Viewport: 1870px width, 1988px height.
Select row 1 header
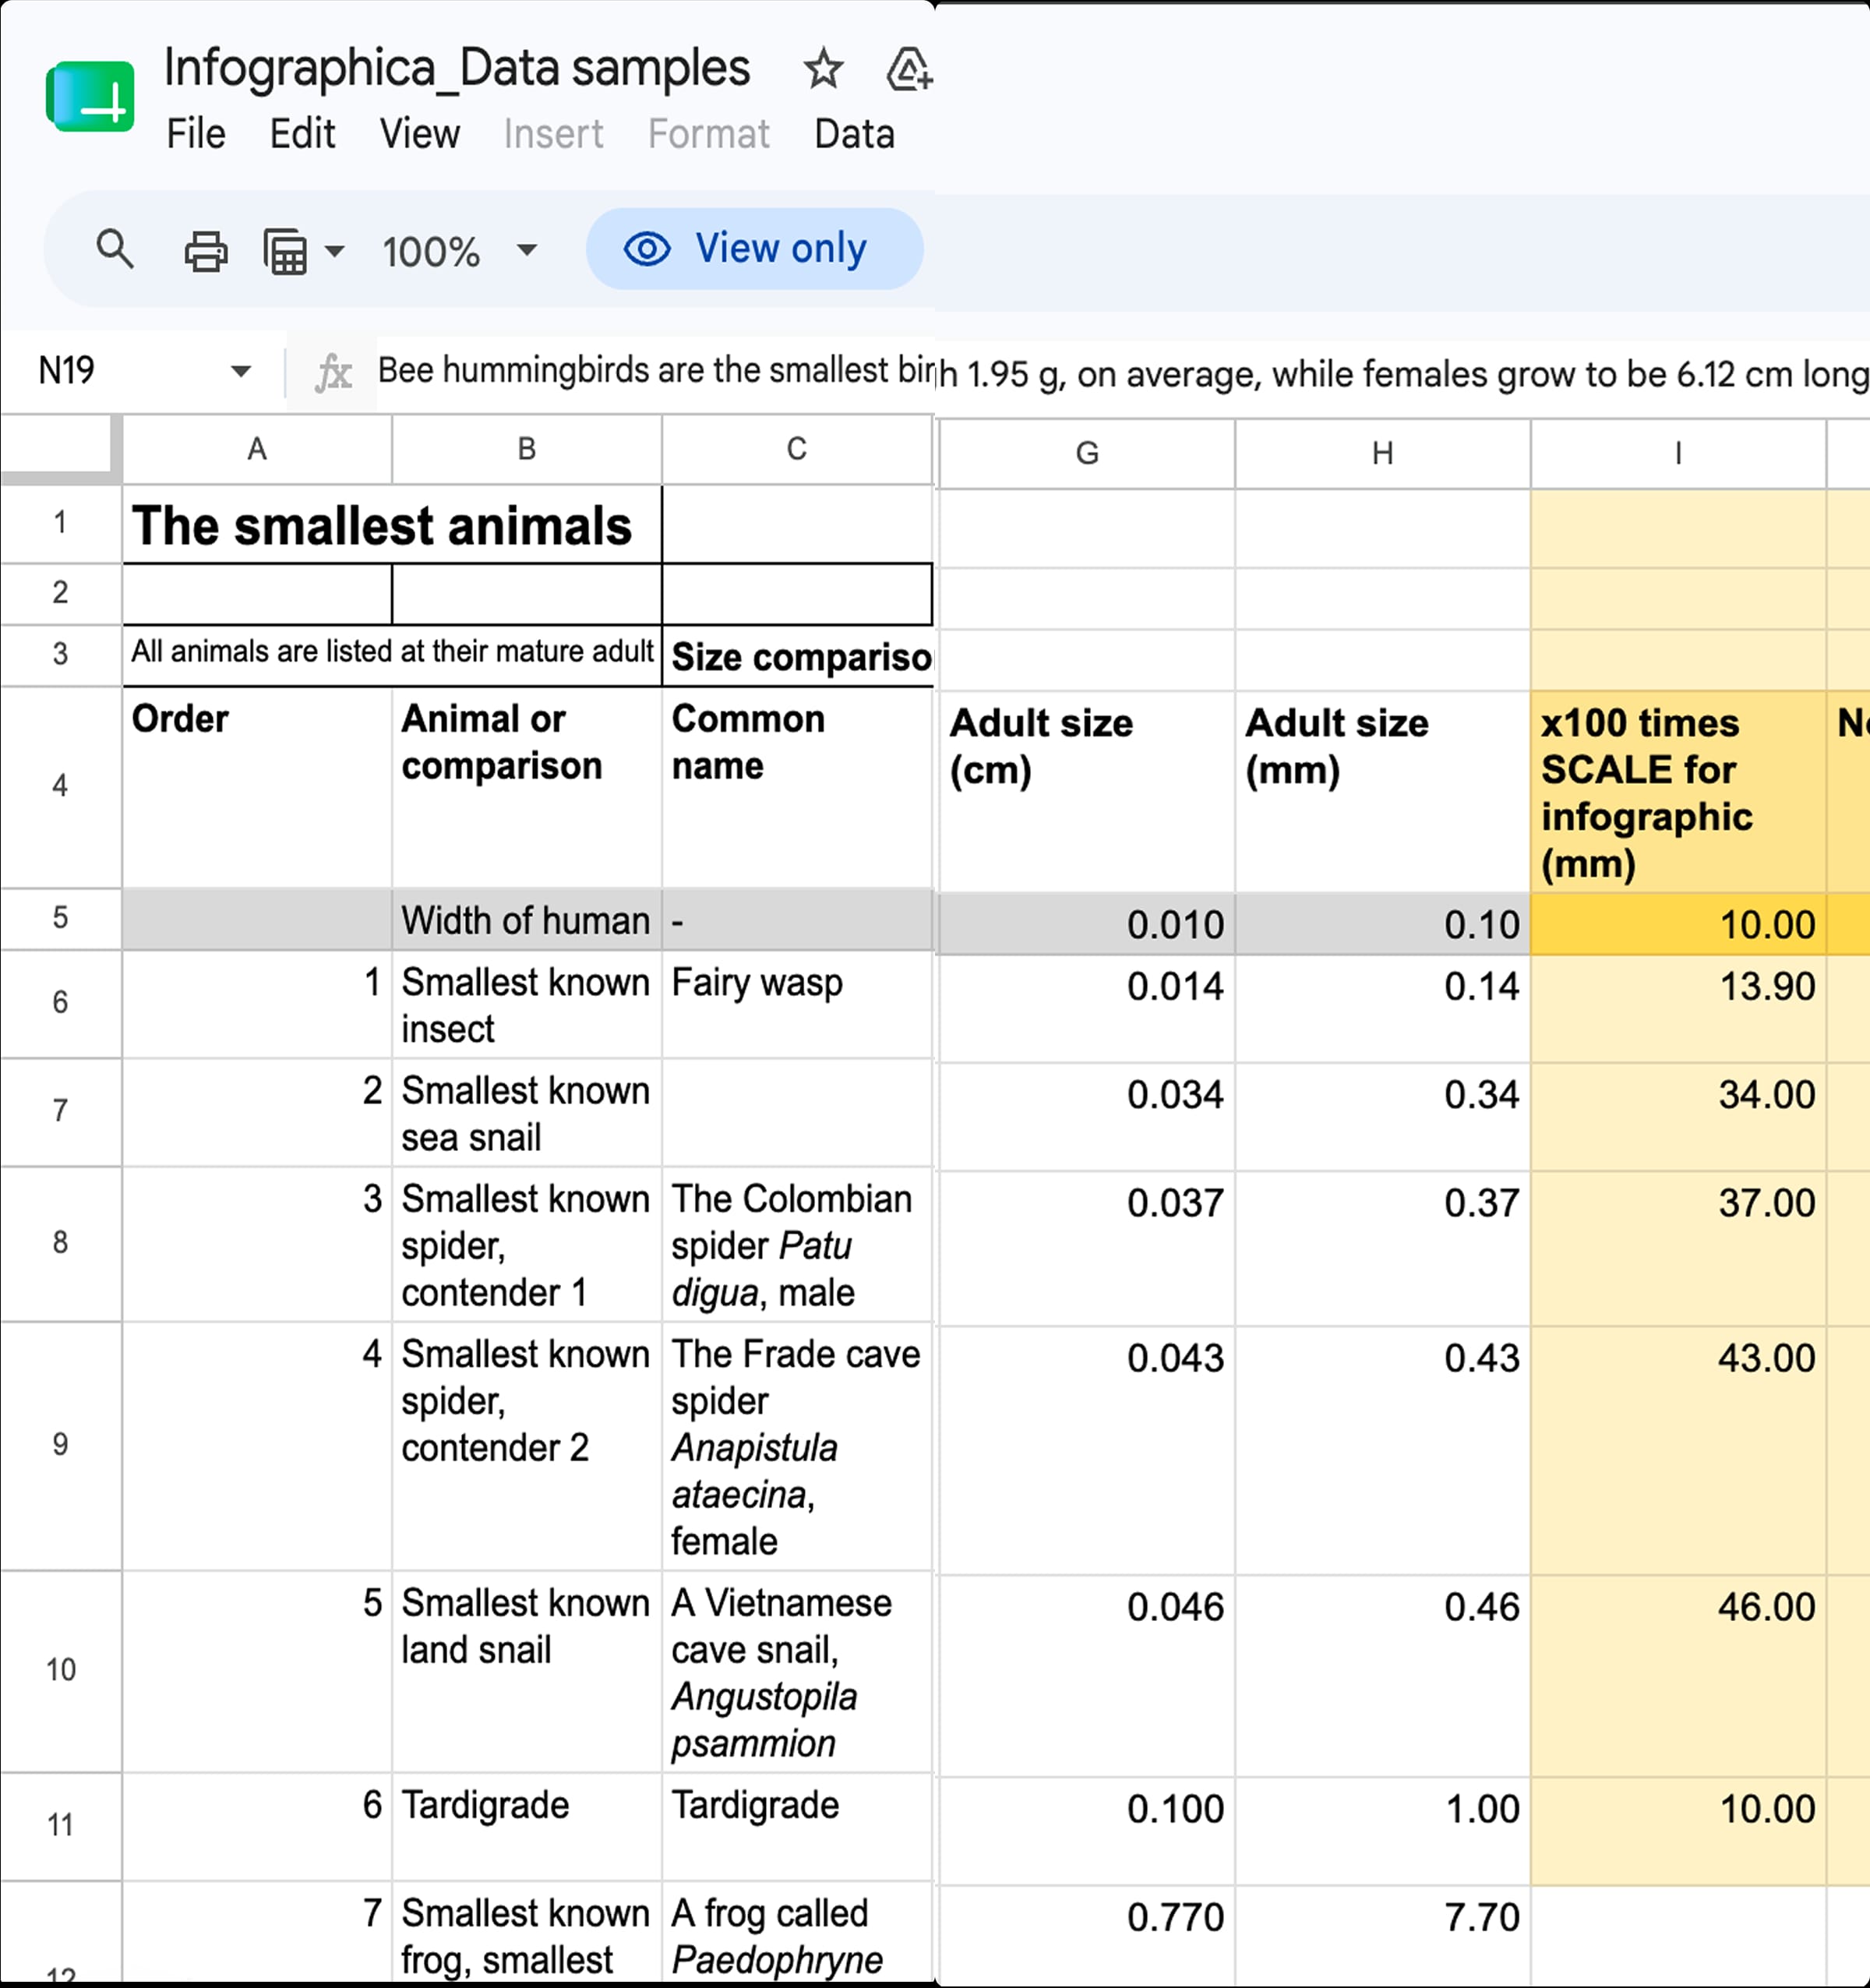[x=61, y=523]
